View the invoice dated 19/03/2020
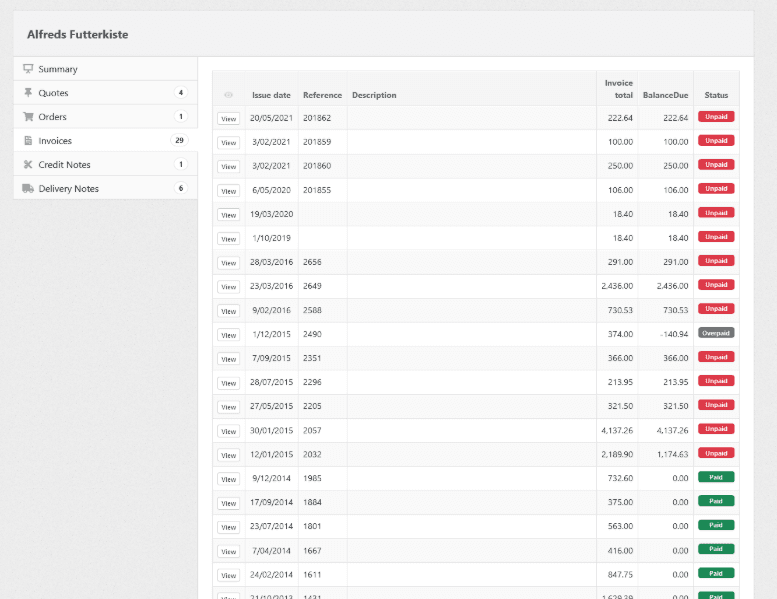Image resolution: width=777 pixels, height=599 pixels. 228,215
